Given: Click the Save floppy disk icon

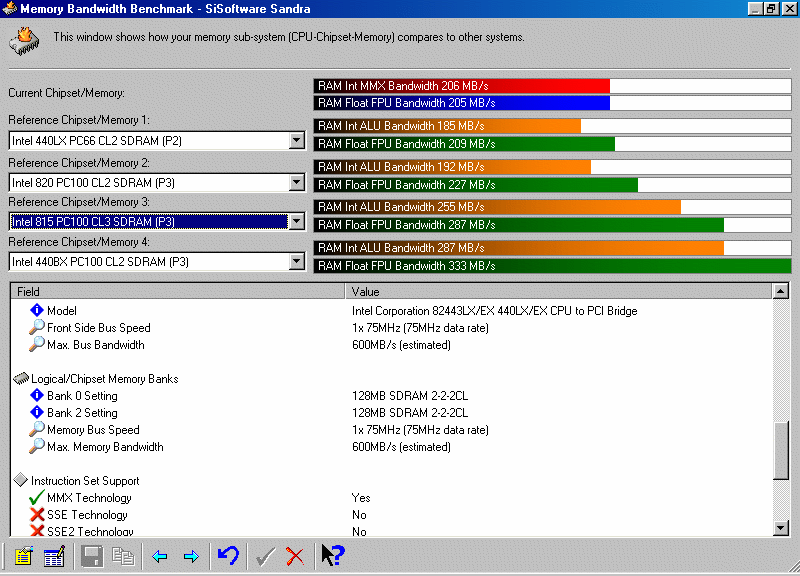Looking at the screenshot, I should [92, 556].
